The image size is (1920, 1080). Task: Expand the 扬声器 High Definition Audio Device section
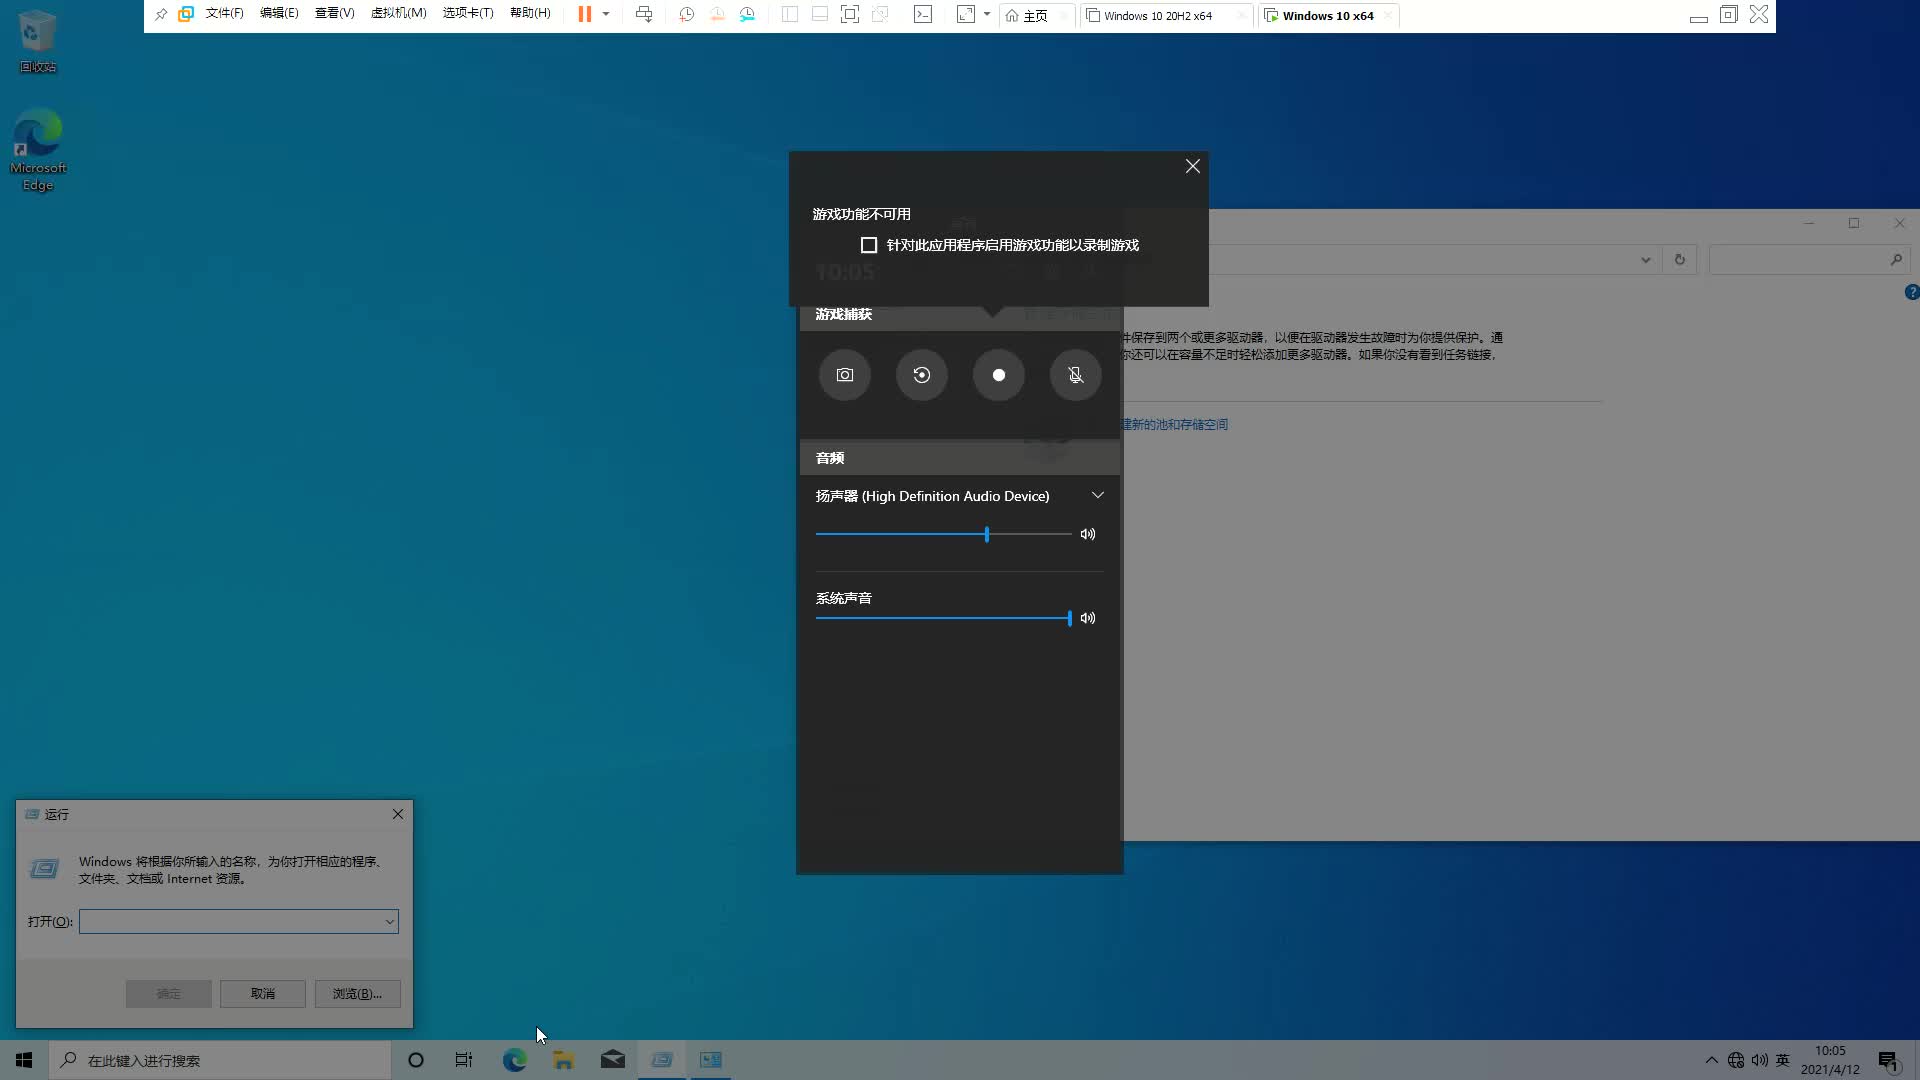1097,494
